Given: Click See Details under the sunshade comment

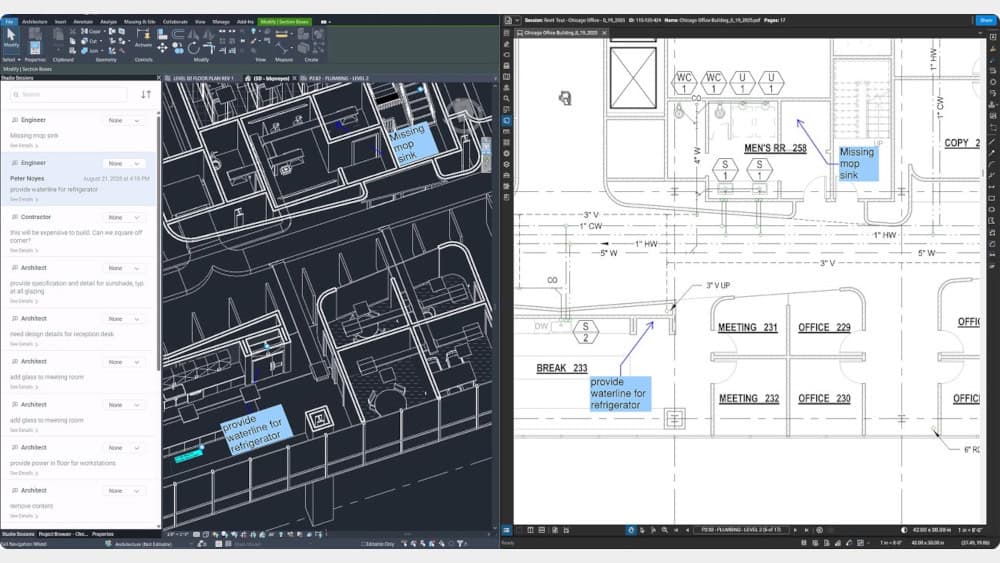Looking at the screenshot, I should (22, 300).
